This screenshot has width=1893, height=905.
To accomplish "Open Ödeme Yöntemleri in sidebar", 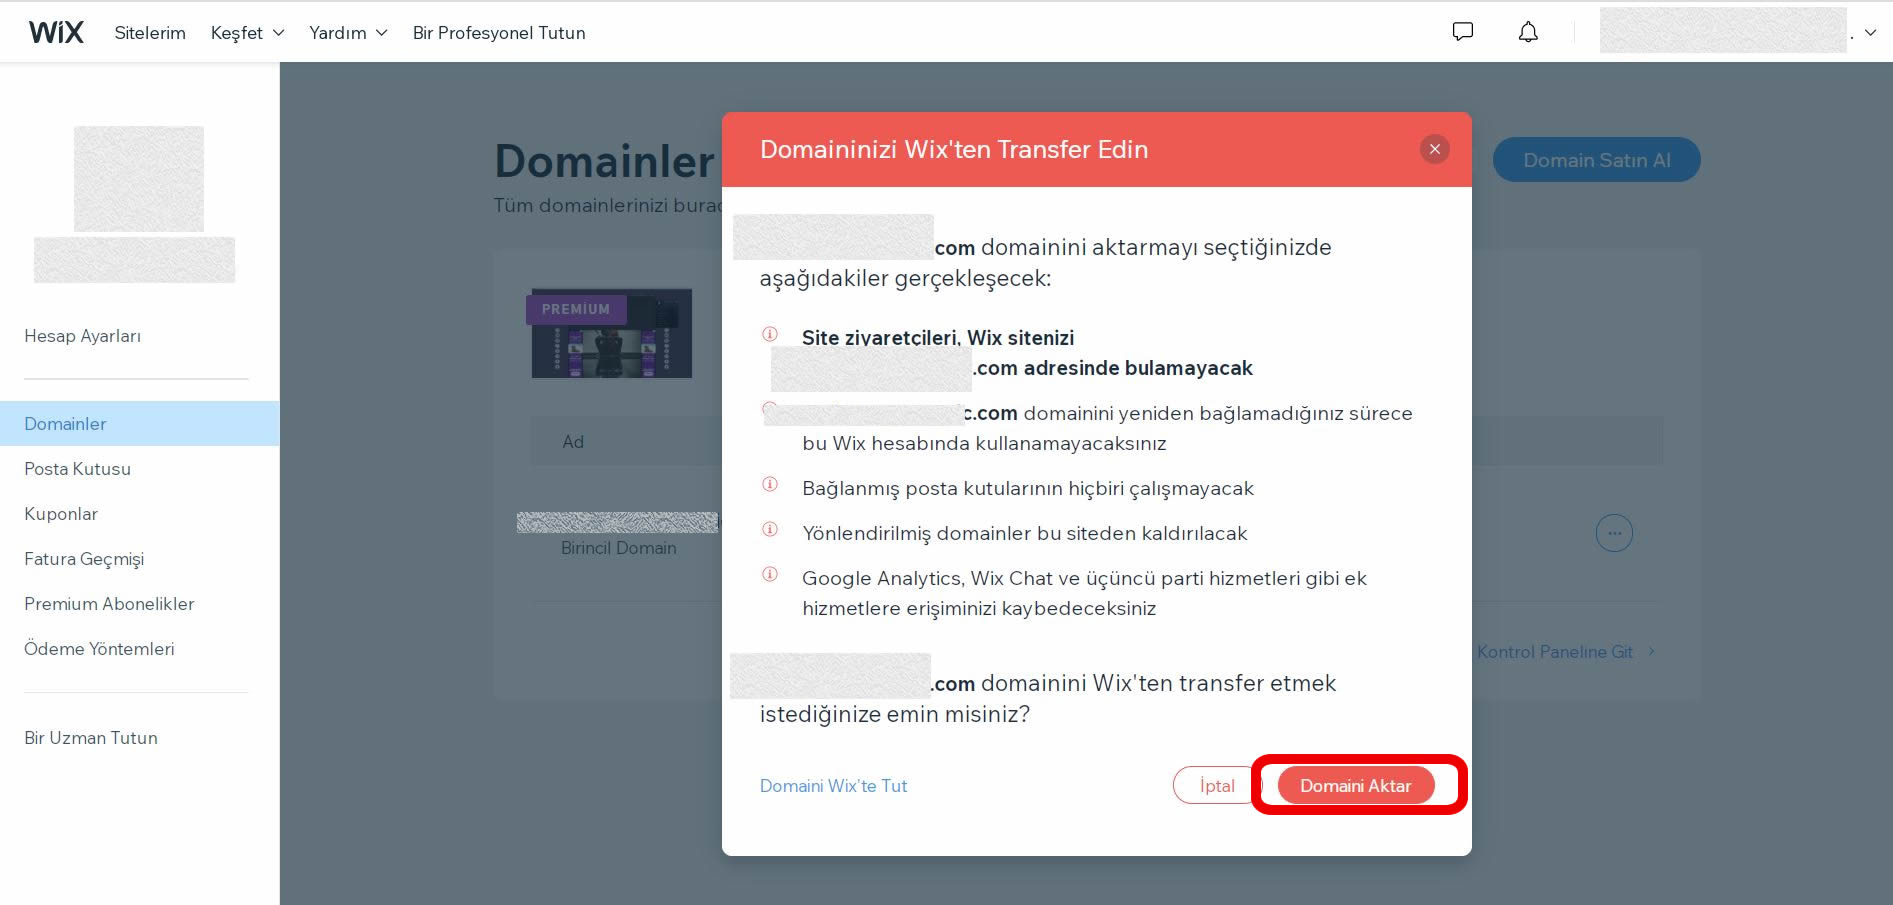I will 99,649.
